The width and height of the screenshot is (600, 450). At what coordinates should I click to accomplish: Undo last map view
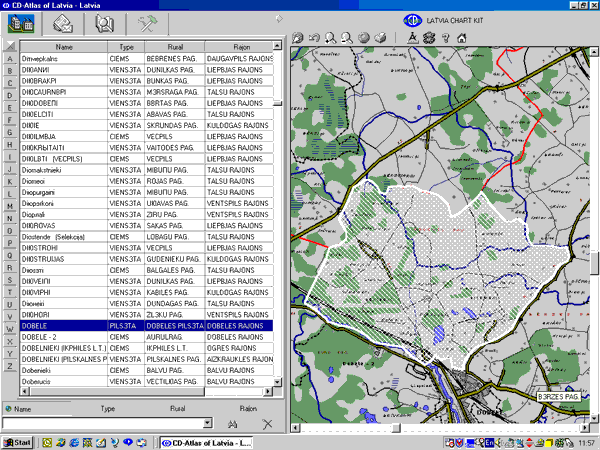(x=314, y=38)
